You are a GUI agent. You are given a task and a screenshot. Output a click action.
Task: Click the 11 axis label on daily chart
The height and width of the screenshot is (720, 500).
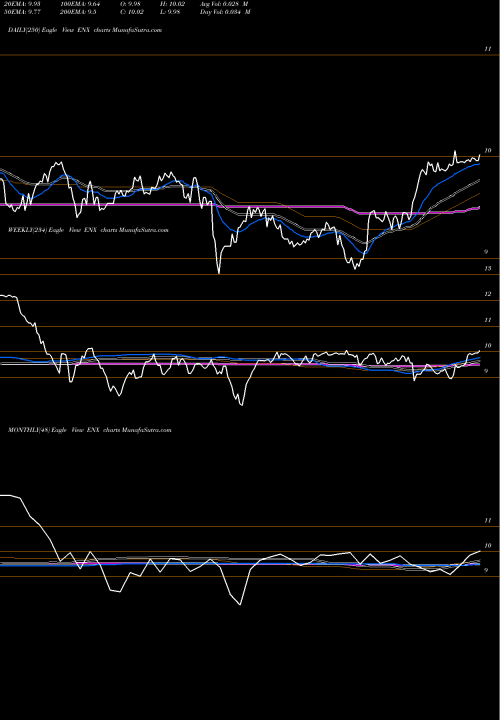pyautogui.click(x=488, y=49)
